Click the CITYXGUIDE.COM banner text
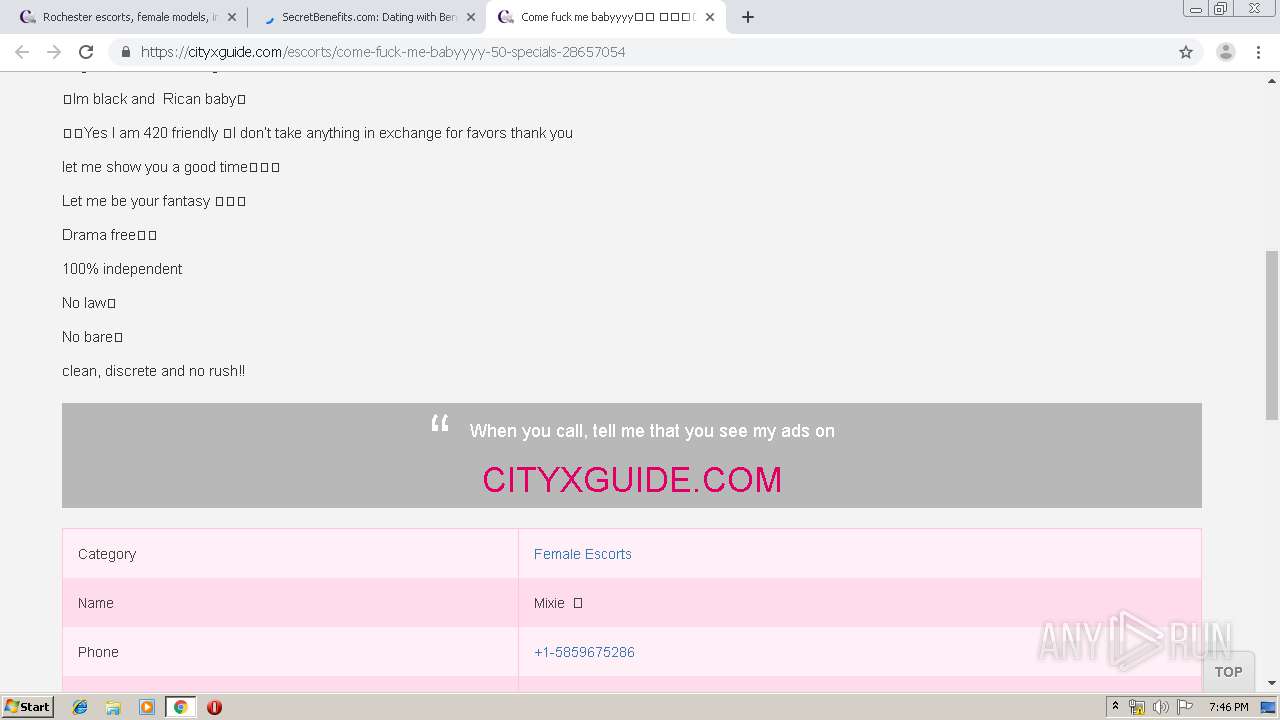The width and height of the screenshot is (1280, 720). pyautogui.click(x=632, y=480)
